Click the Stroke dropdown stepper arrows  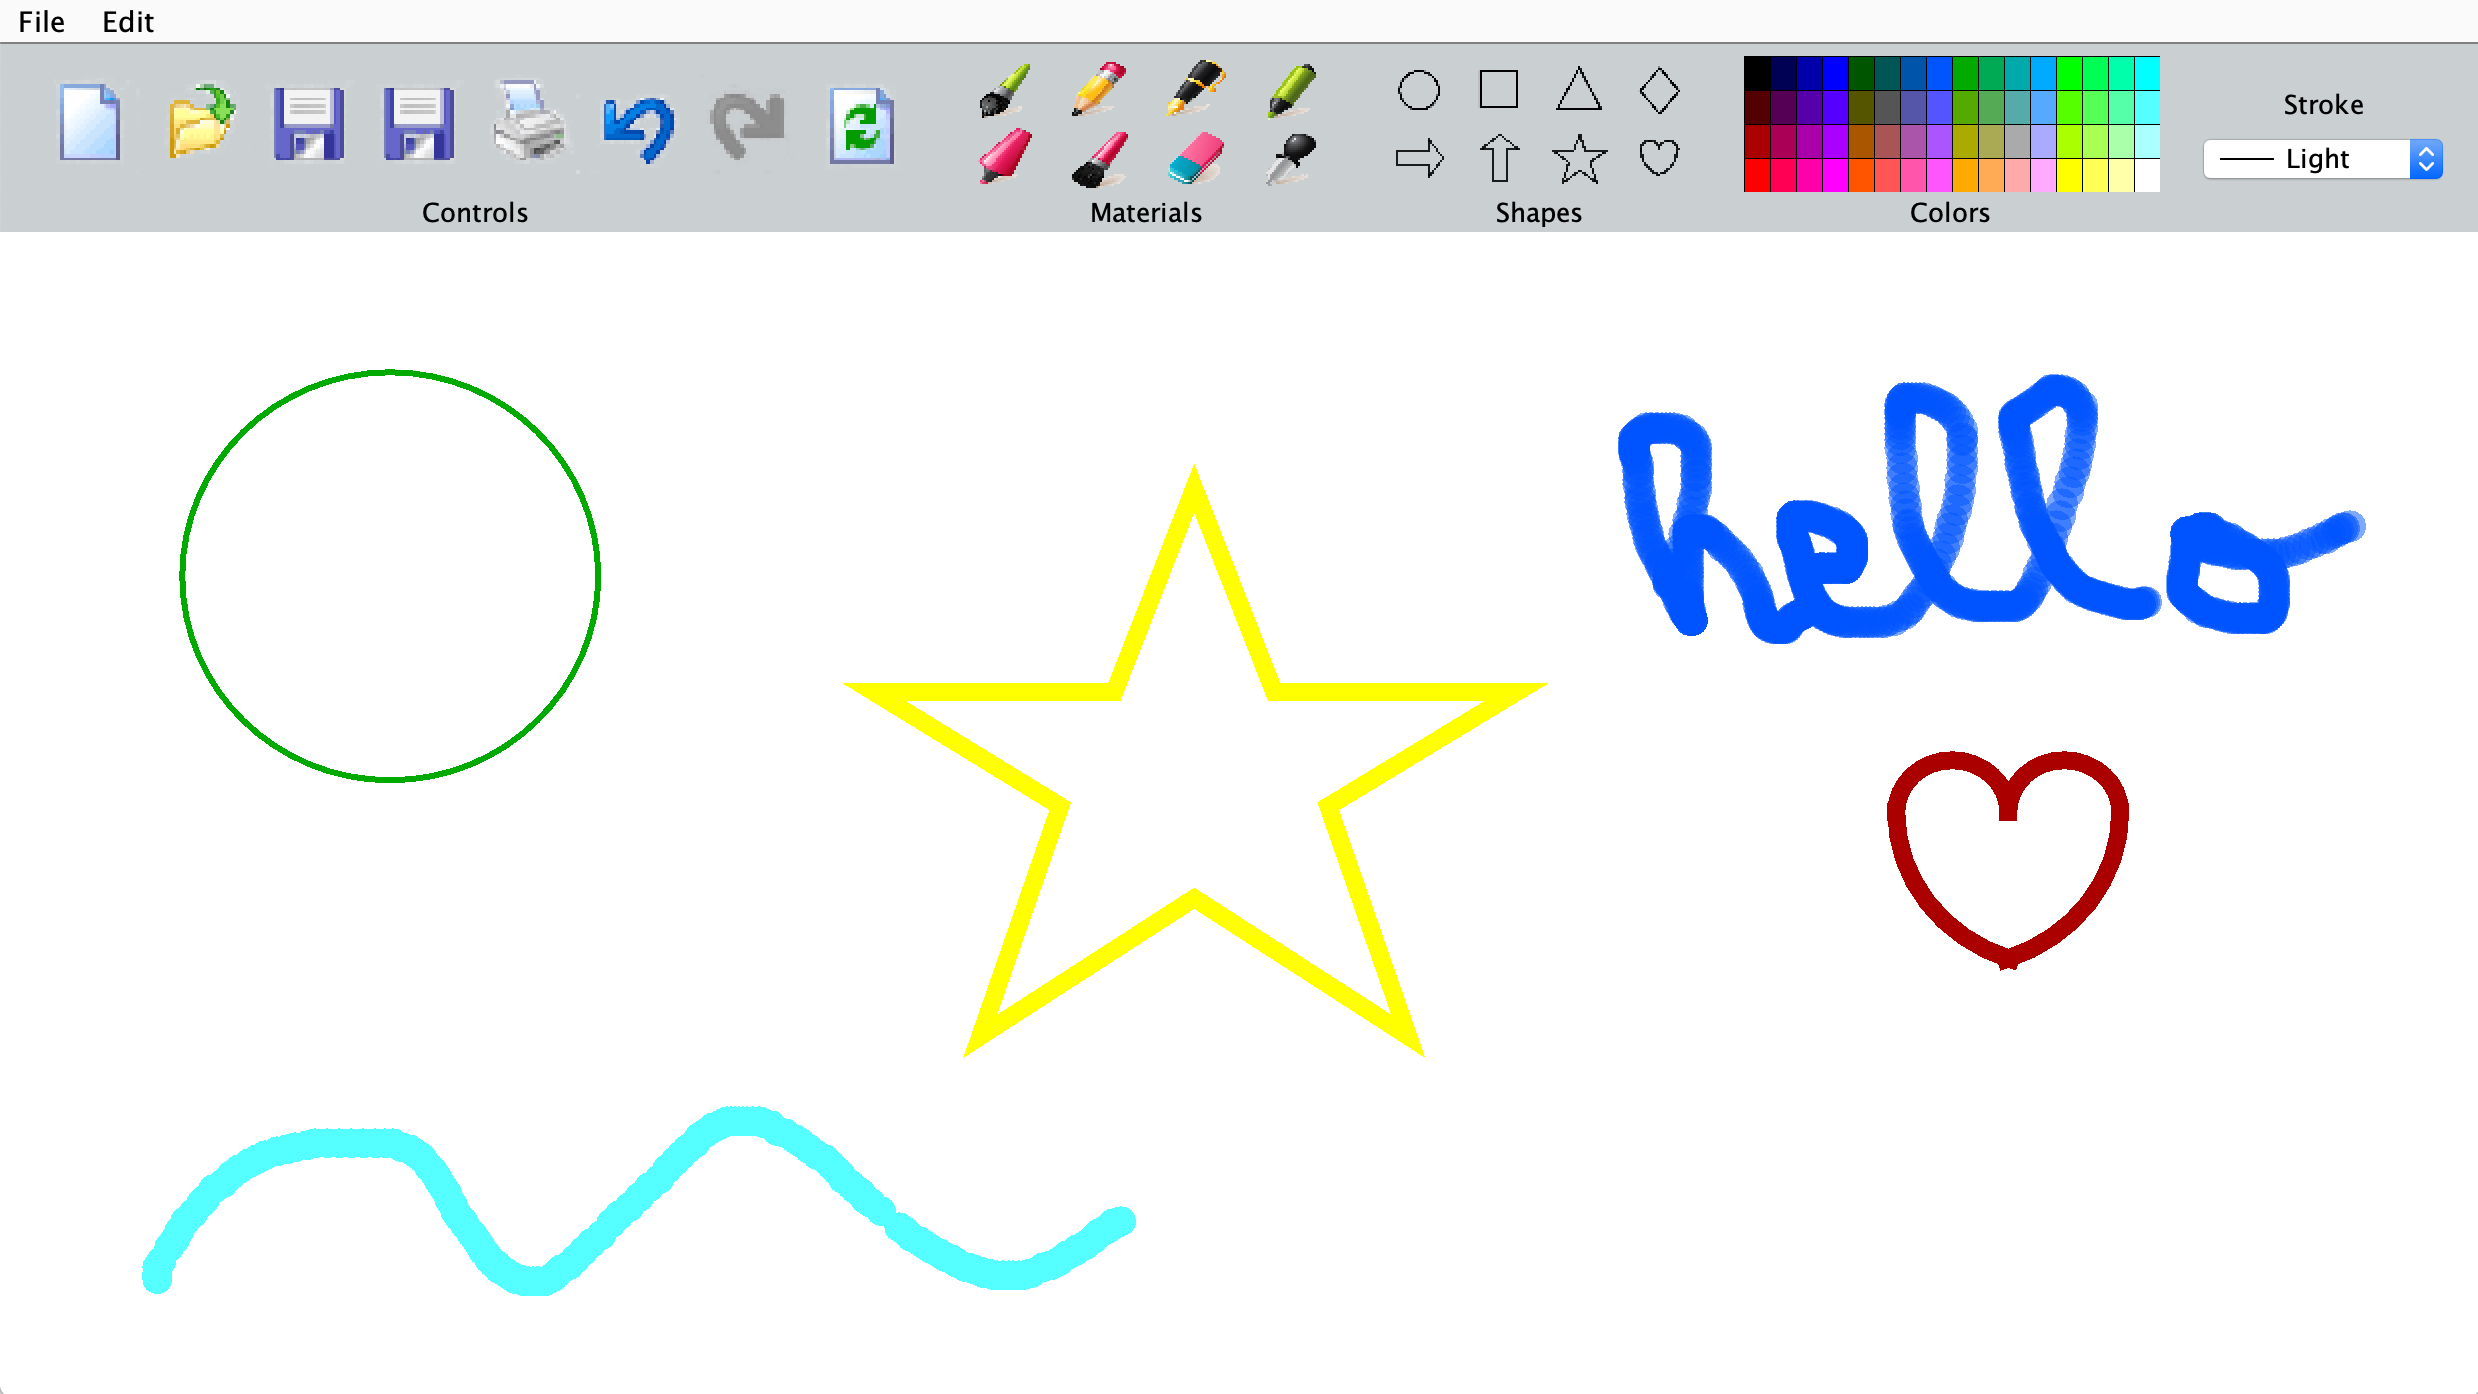pyautogui.click(x=2426, y=159)
